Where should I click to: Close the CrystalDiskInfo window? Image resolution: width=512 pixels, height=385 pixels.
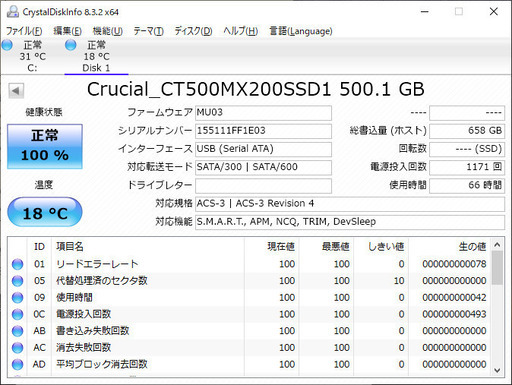coord(494,12)
